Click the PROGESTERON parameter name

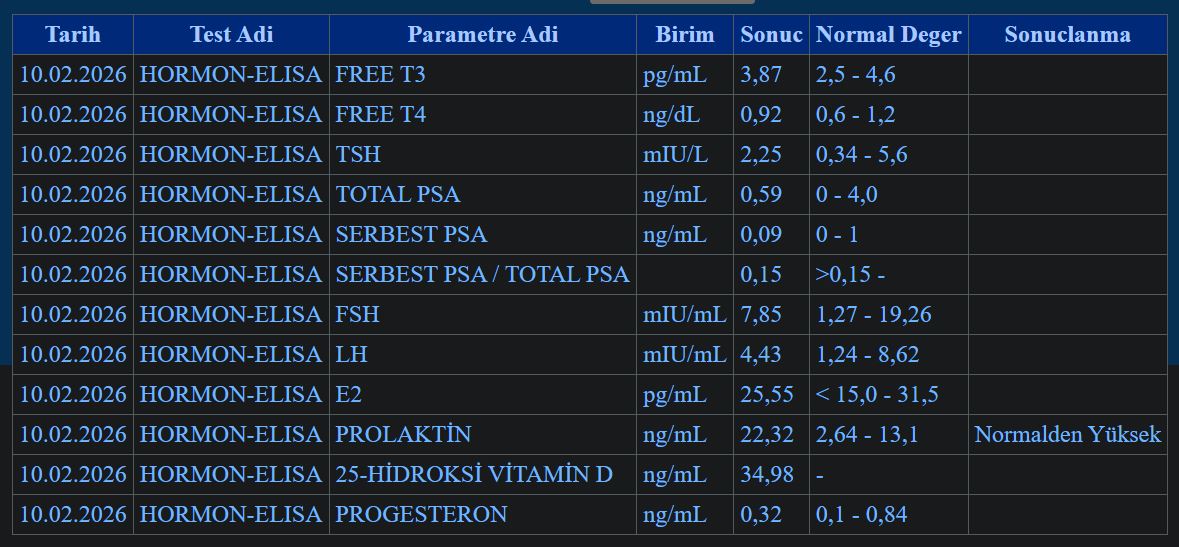click(421, 515)
